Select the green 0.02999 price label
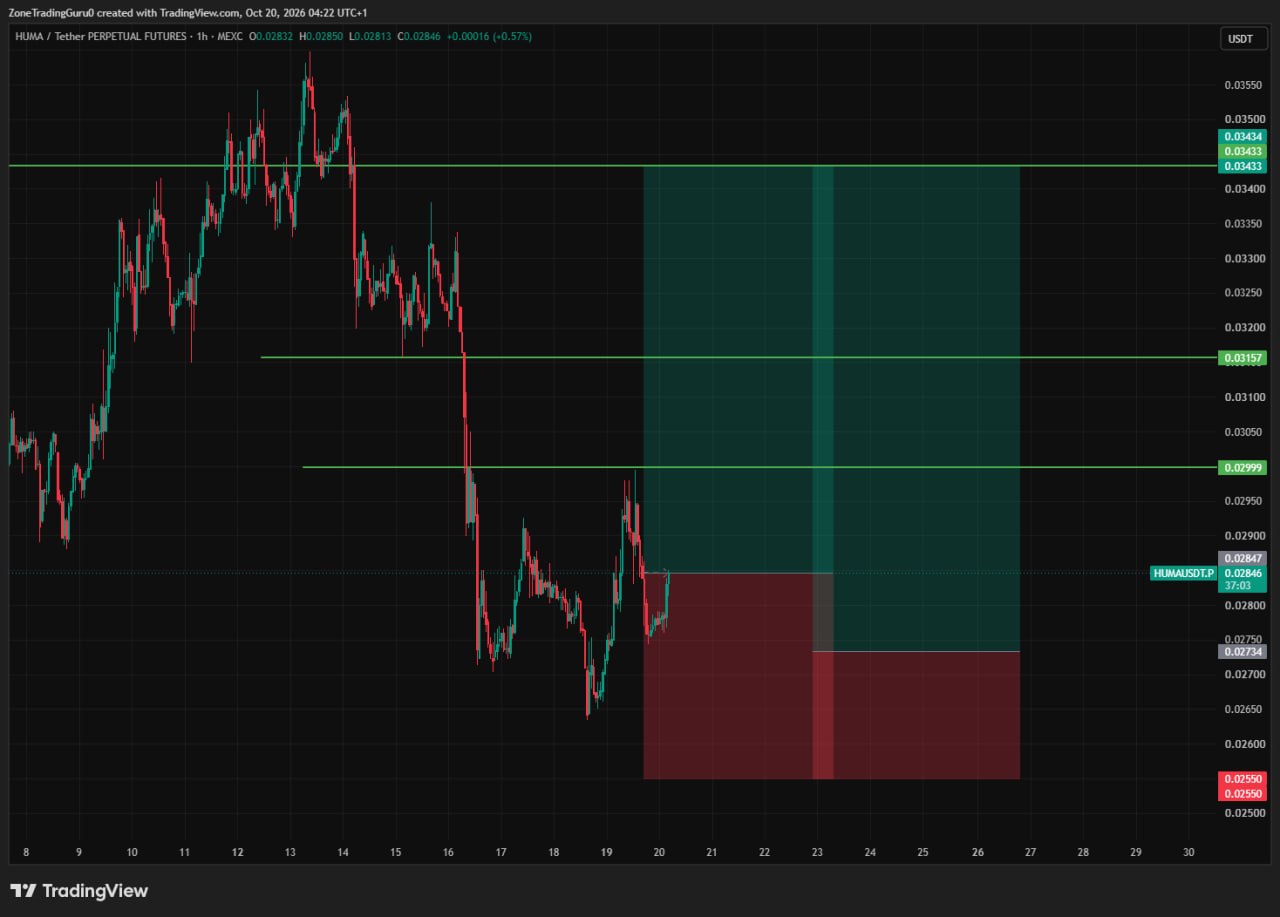The image size is (1280, 917). (x=1243, y=467)
